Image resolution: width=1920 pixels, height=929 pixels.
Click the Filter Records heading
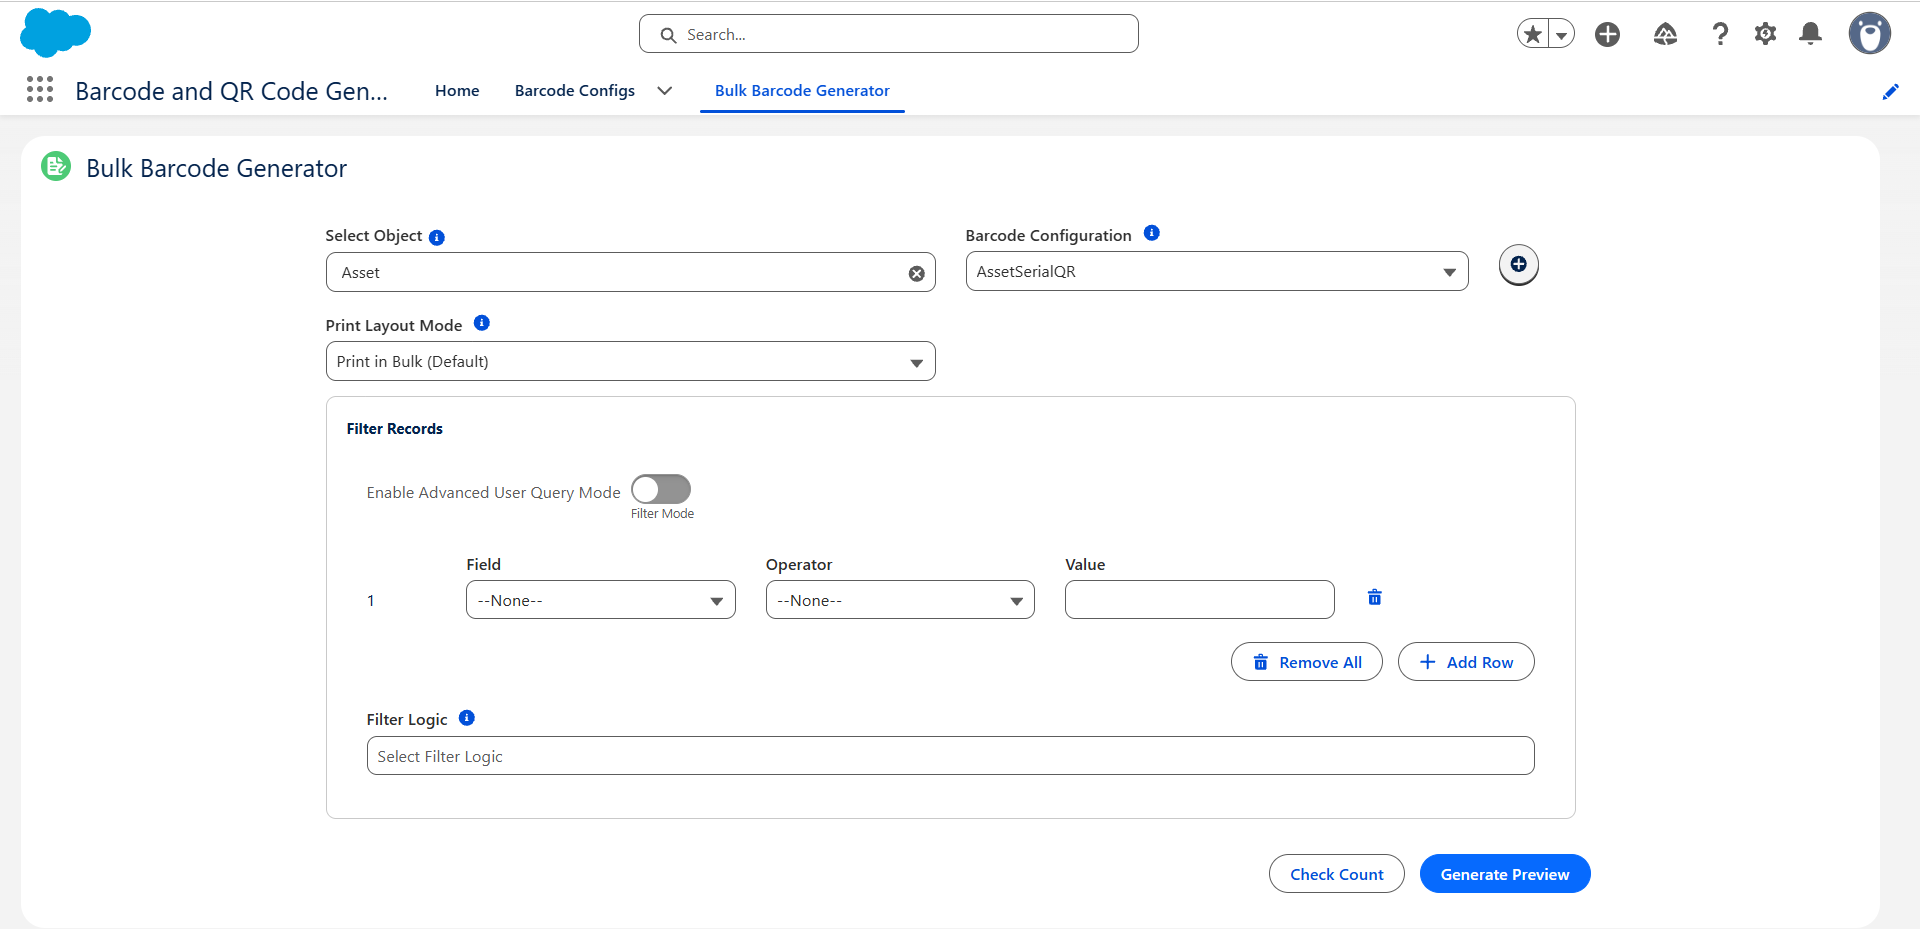coord(395,429)
